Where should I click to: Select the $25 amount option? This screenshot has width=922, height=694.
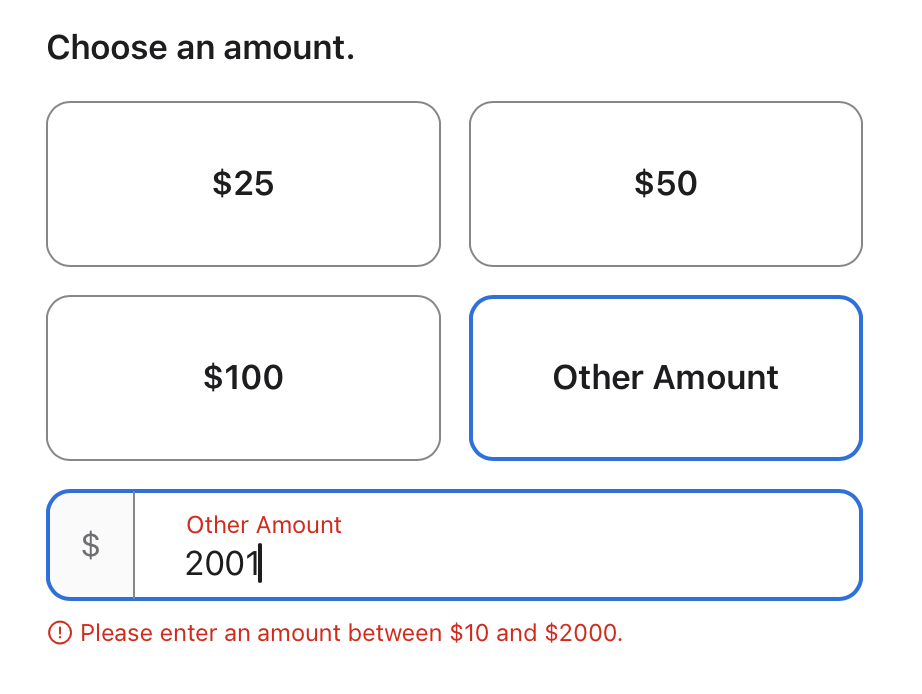(243, 184)
